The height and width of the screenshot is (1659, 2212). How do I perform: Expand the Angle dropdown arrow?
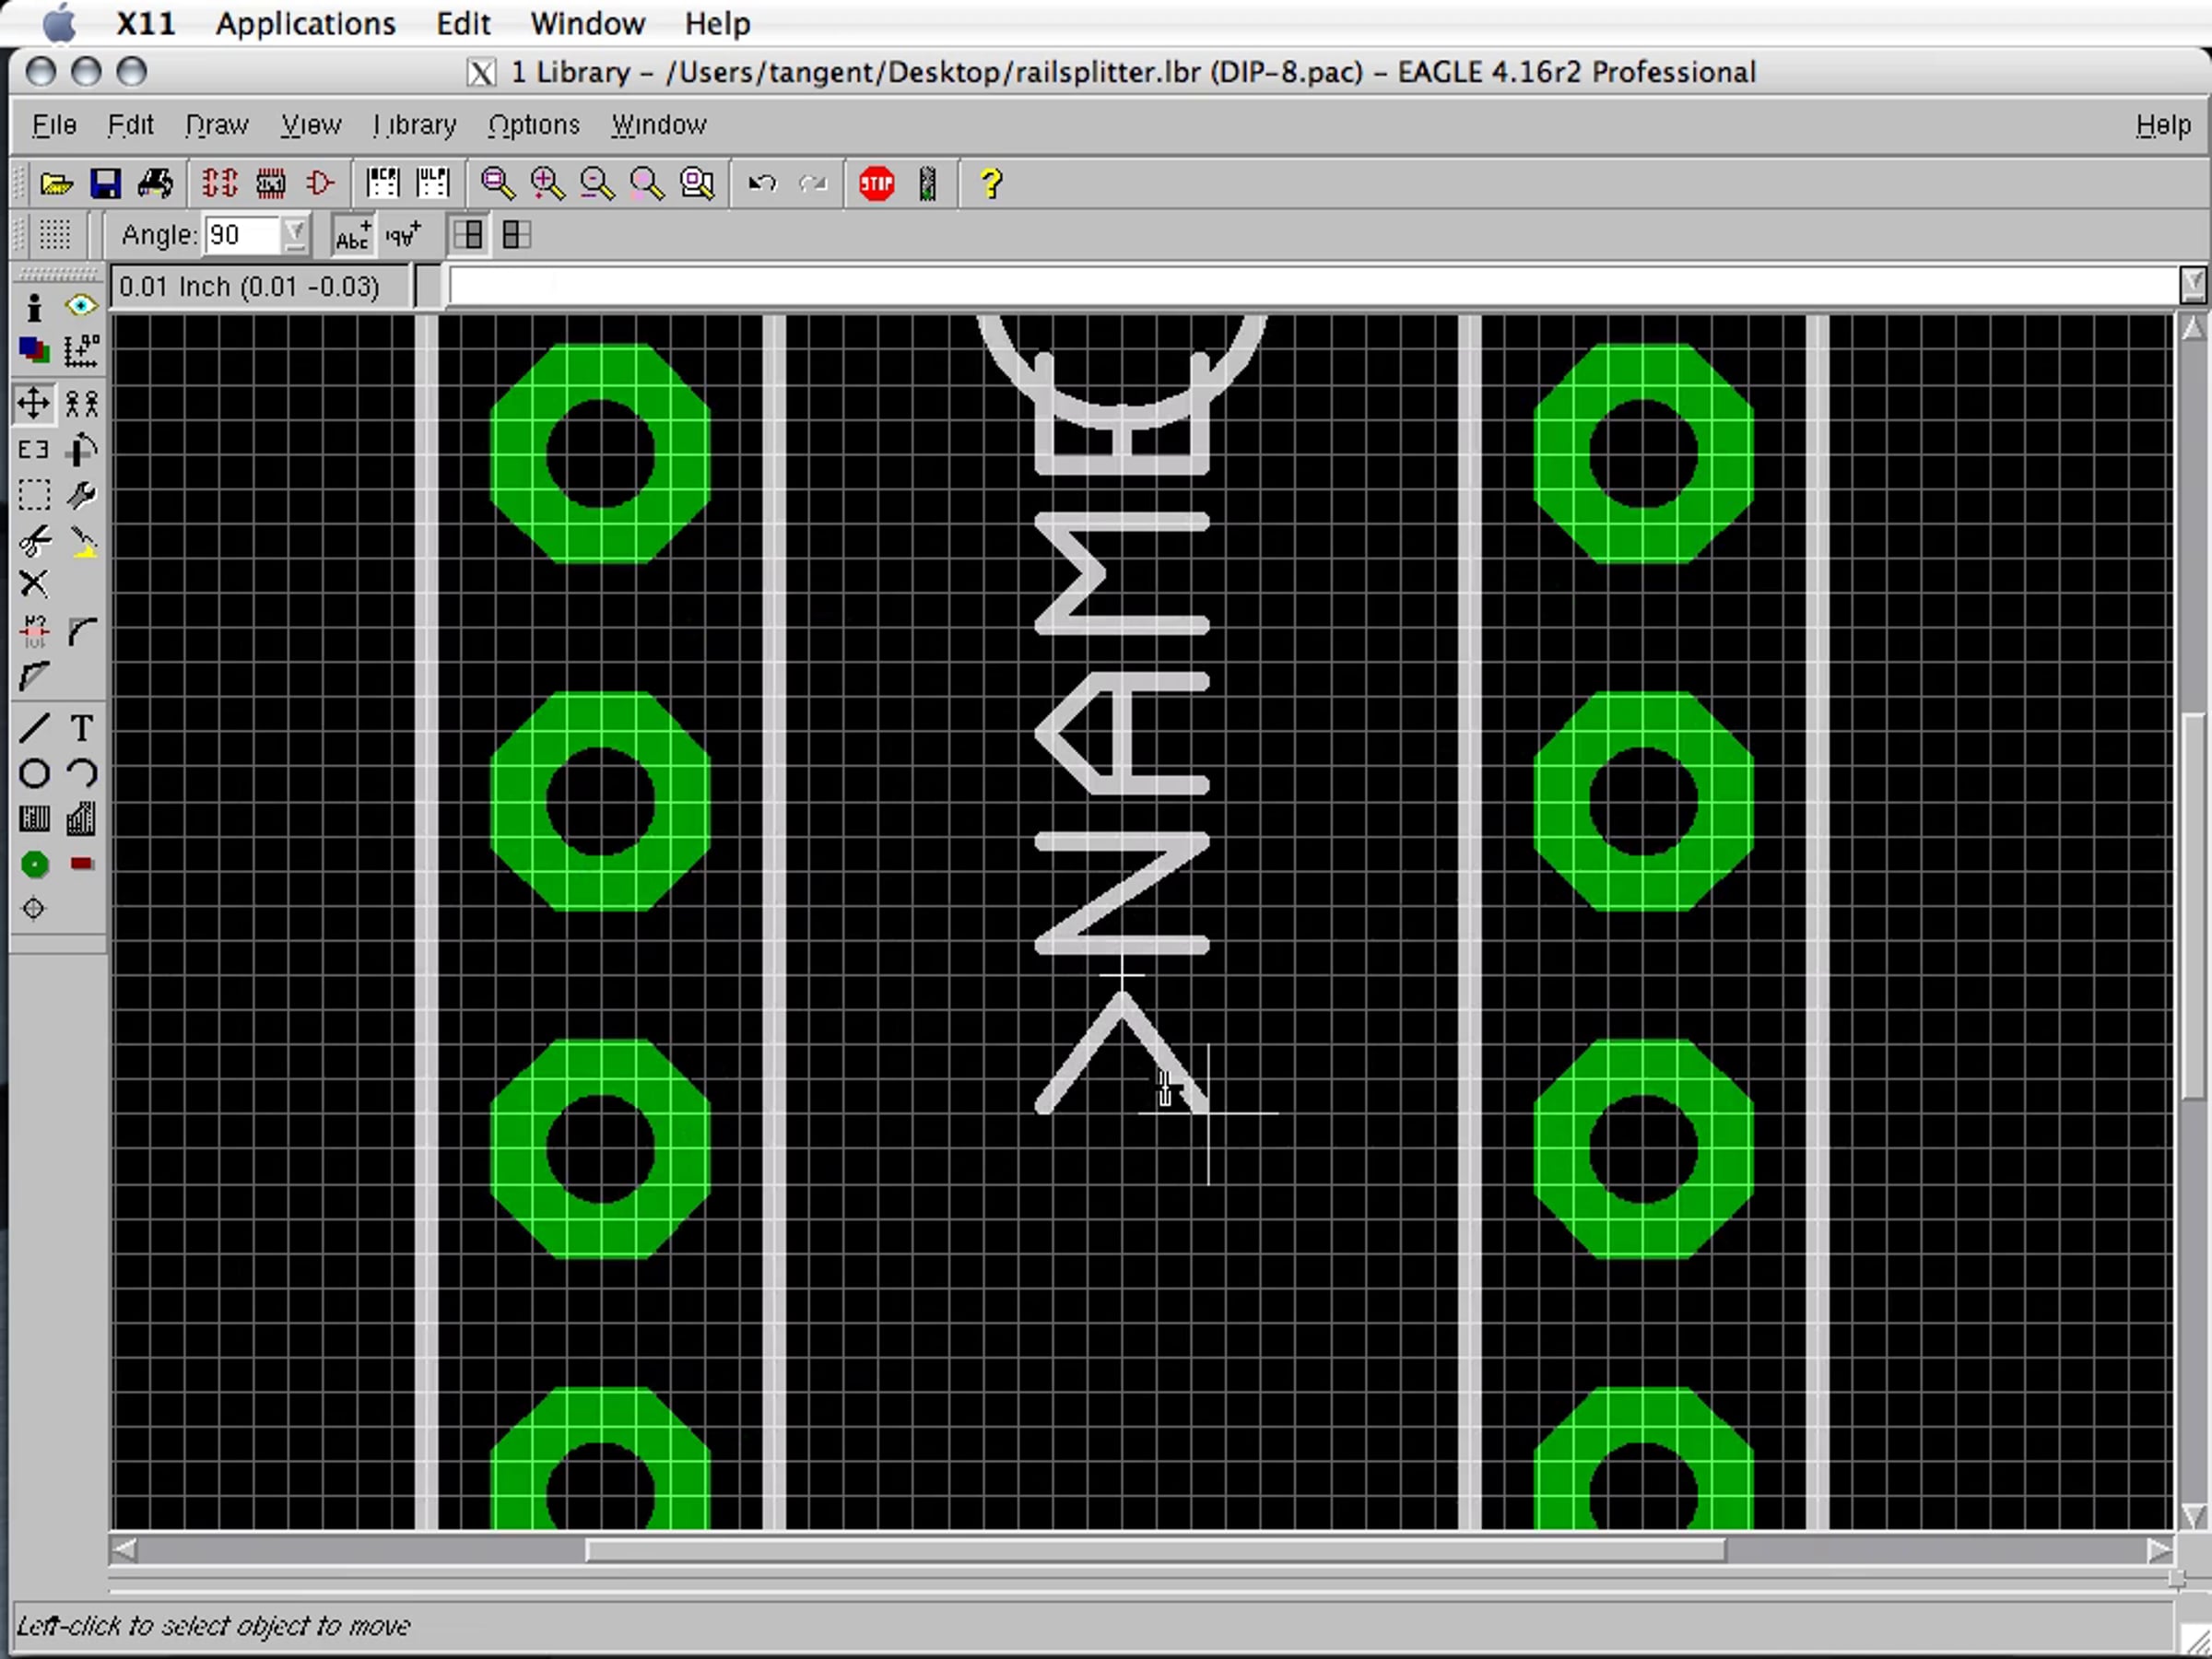point(294,236)
